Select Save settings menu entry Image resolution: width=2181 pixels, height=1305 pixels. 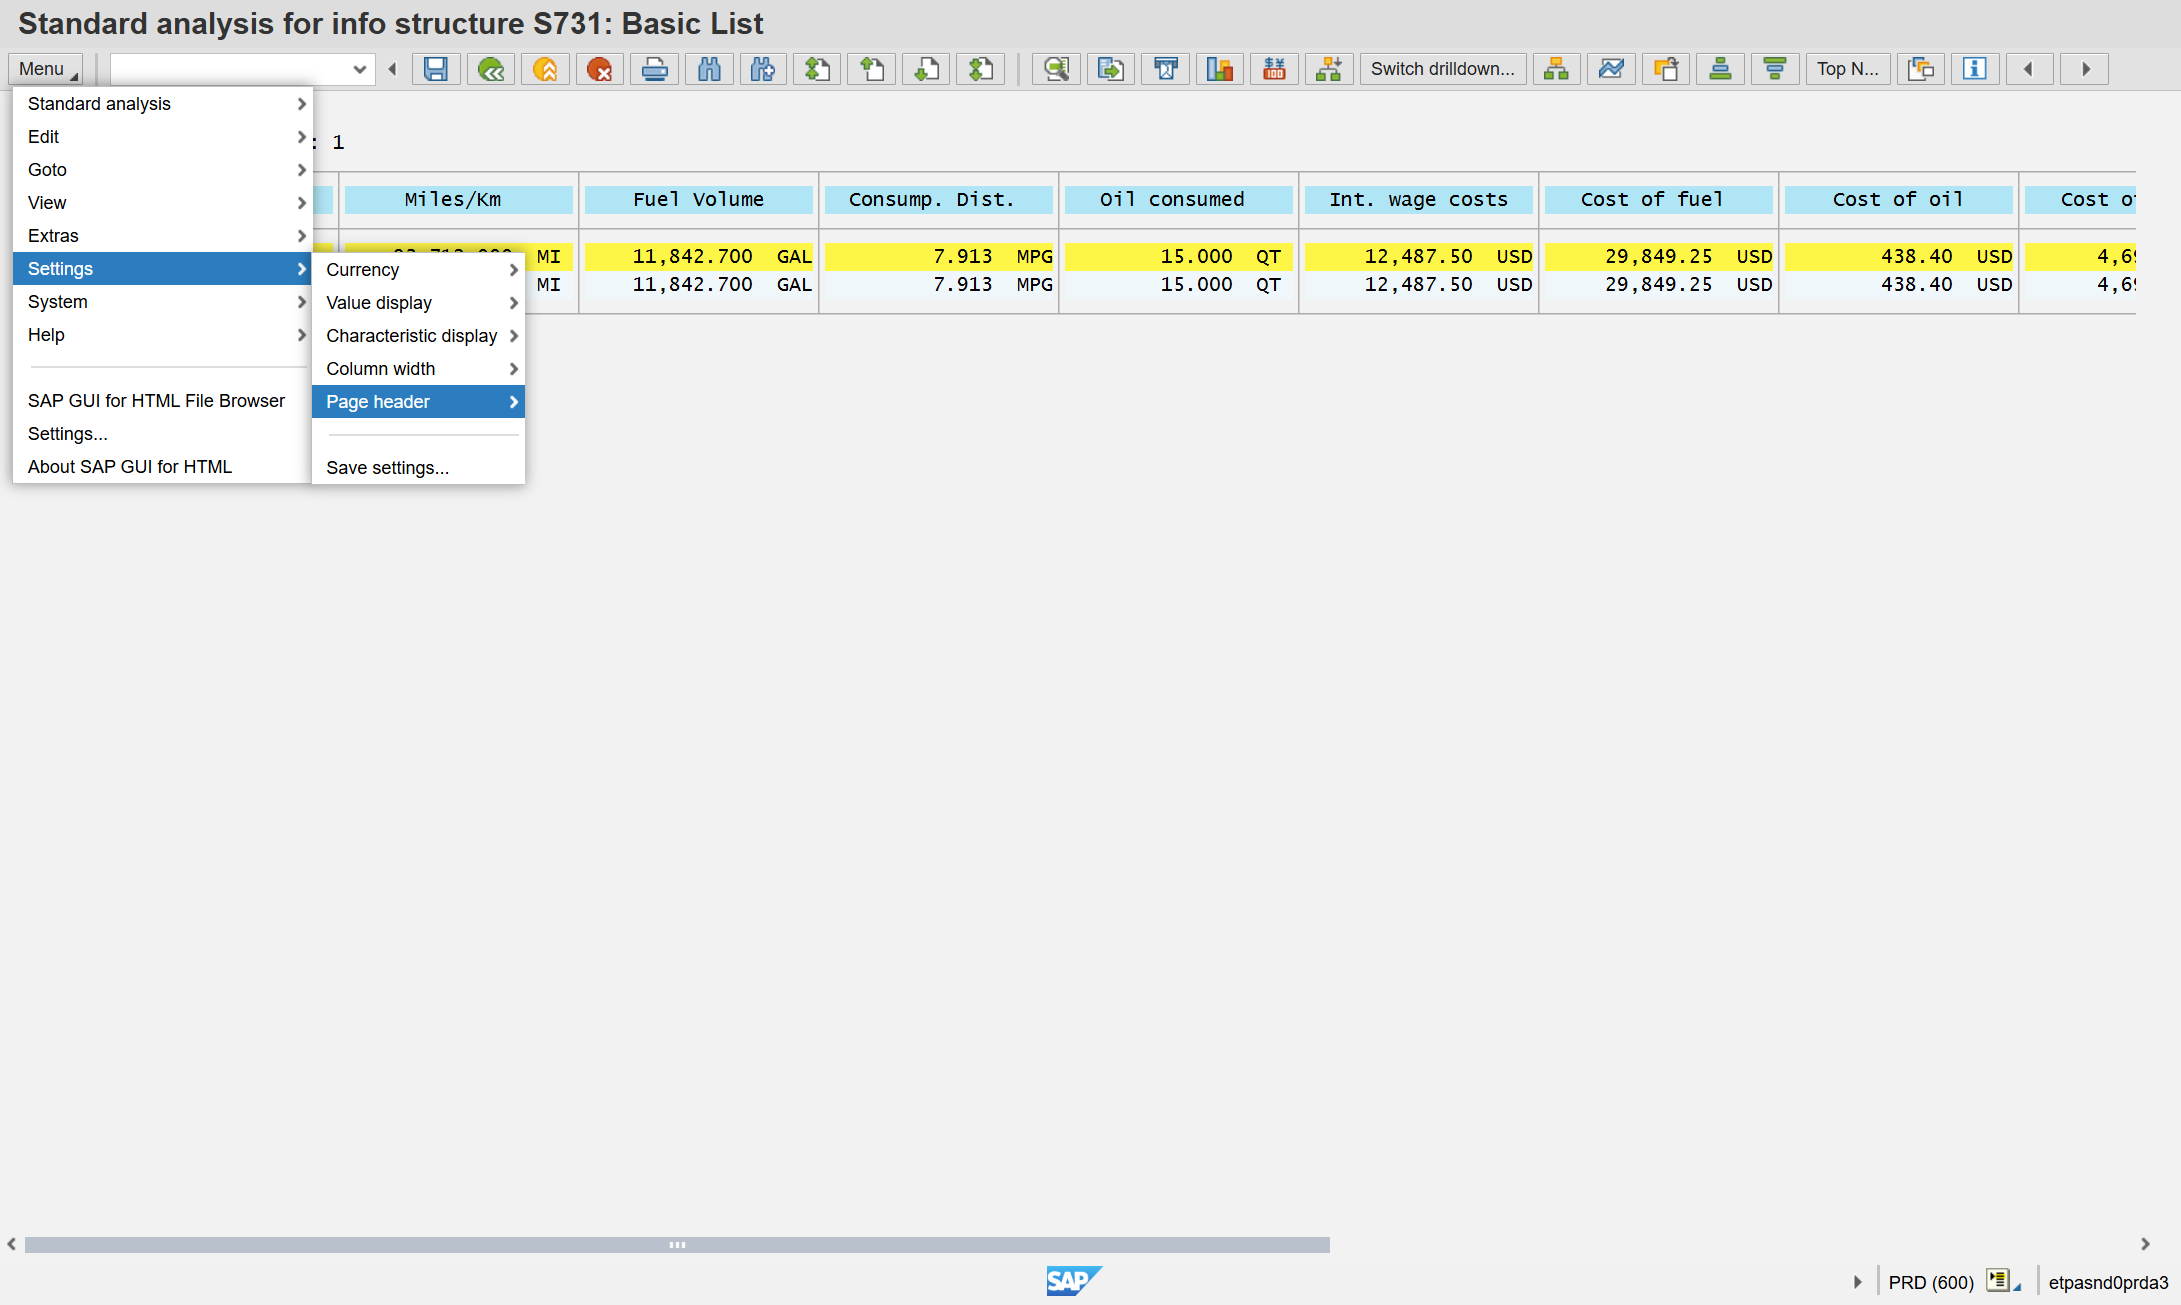click(x=418, y=468)
